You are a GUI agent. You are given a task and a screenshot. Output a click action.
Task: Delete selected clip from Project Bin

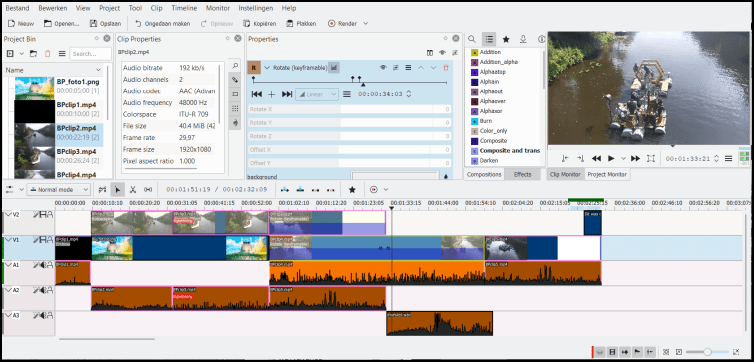[x=47, y=53]
